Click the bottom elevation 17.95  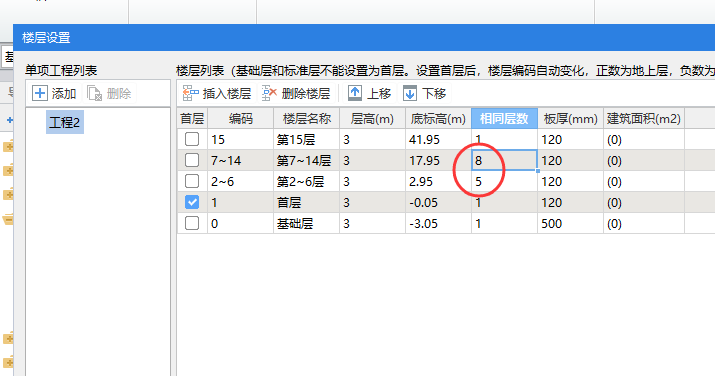438,160
